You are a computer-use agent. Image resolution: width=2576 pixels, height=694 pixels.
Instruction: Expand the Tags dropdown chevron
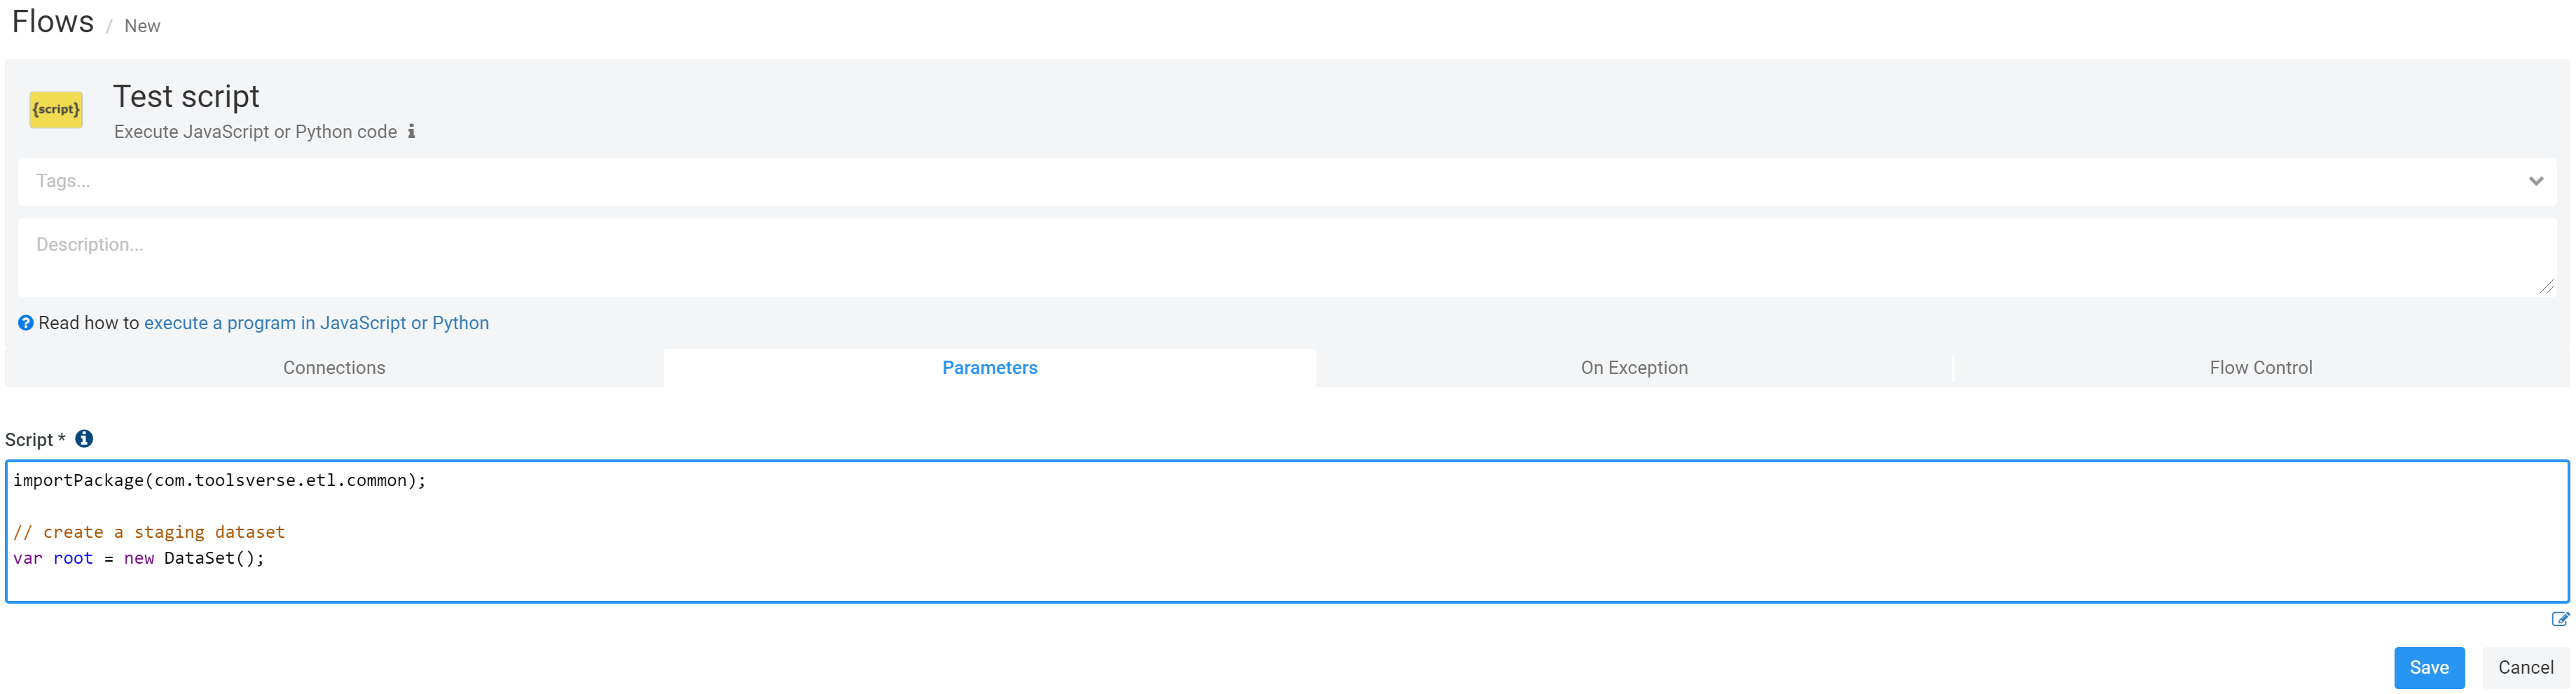pyautogui.click(x=2535, y=181)
